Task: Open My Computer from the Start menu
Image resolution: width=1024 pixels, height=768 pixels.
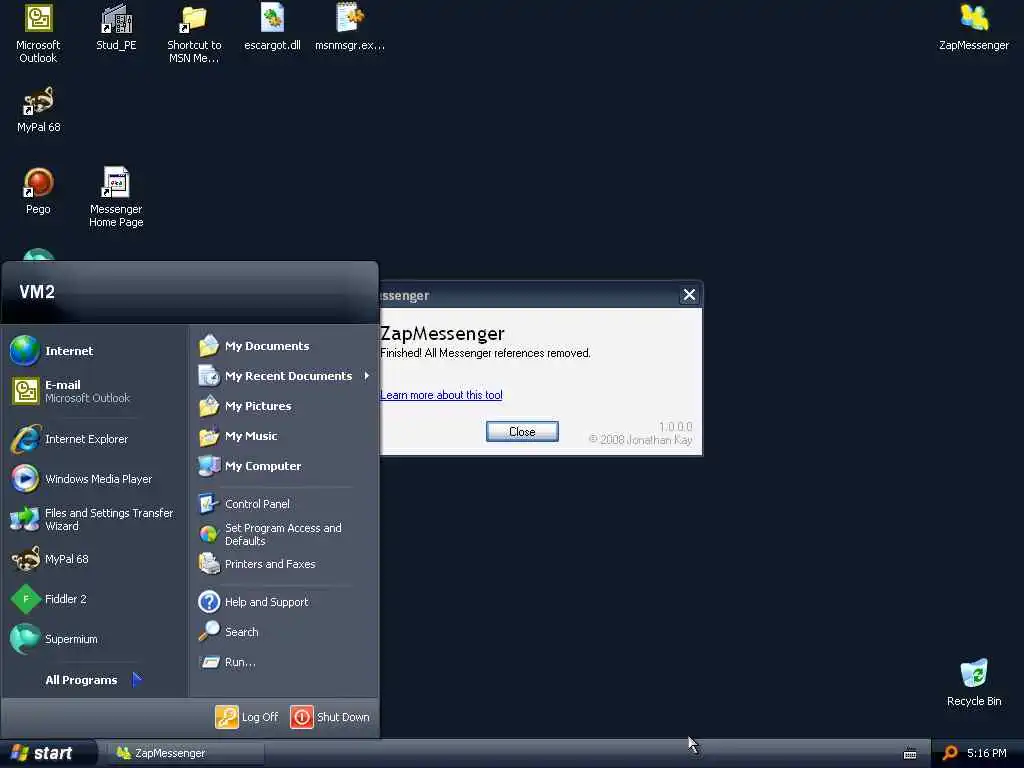Action: [284, 466]
